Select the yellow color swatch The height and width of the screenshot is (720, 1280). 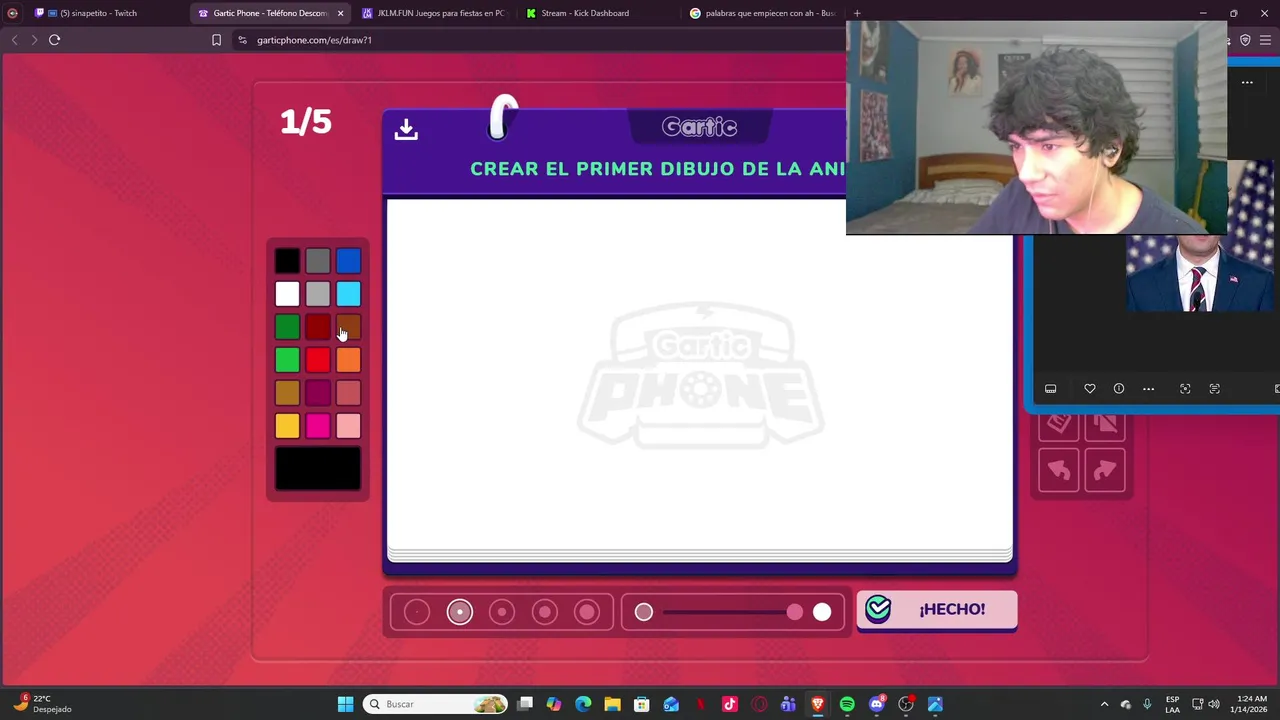click(287, 426)
